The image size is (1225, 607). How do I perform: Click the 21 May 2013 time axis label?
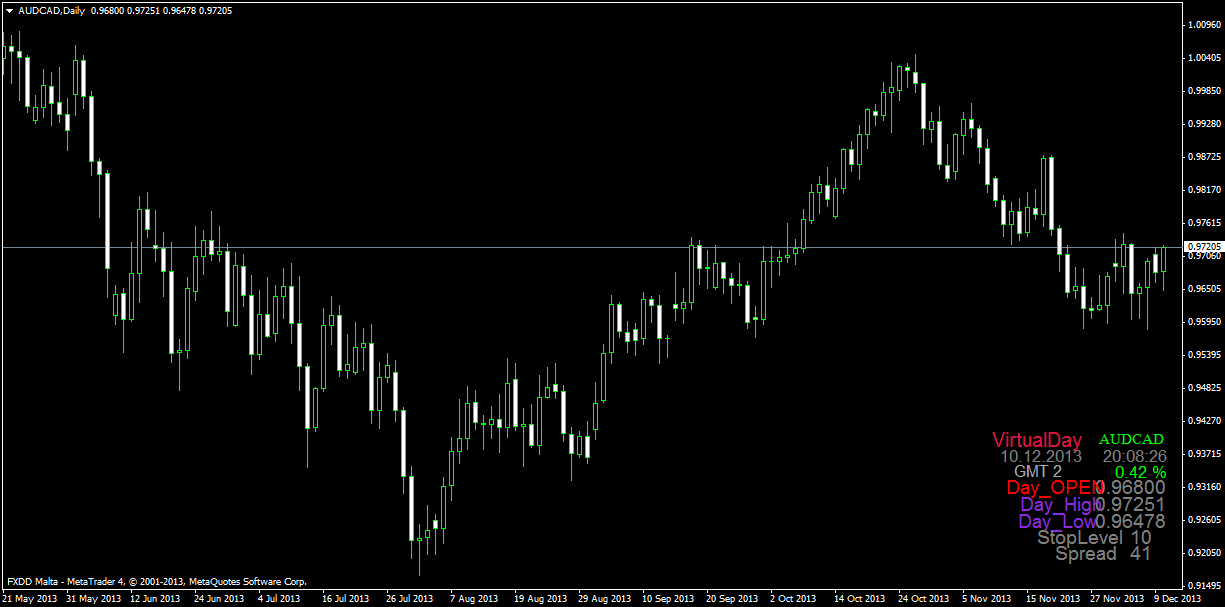[x=30, y=599]
